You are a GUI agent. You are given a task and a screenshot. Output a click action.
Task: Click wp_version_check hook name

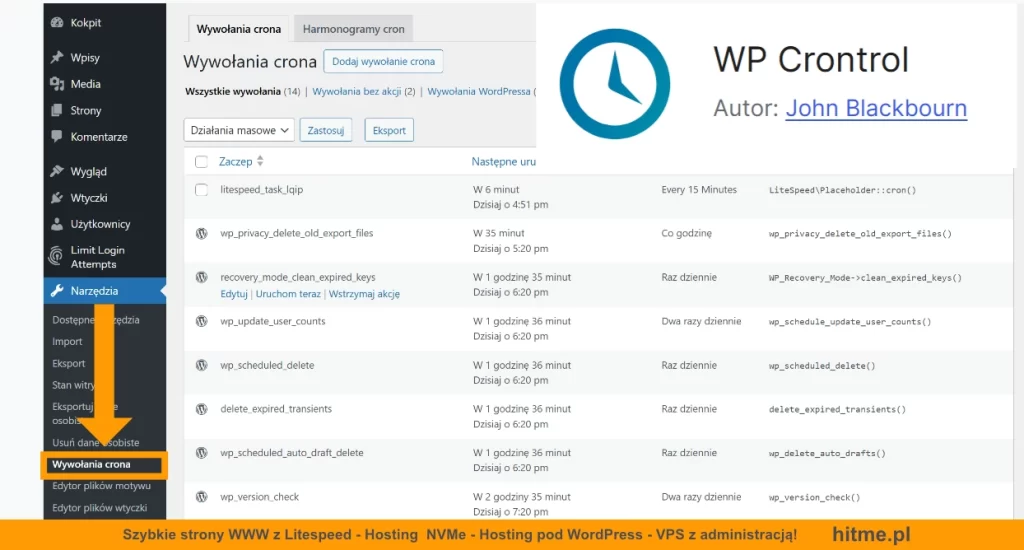point(259,496)
